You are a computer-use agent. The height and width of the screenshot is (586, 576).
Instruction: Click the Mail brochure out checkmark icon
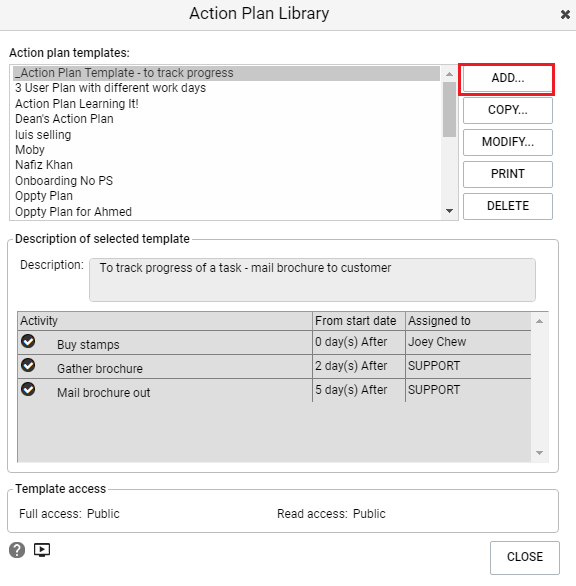pos(28,389)
